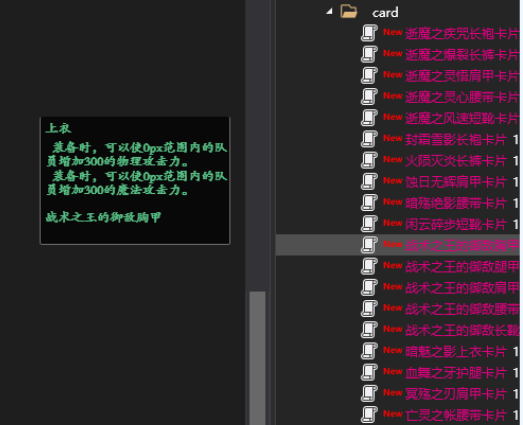This screenshot has width=523, height=425.
Task: Pick file 冥殇之刃肩甲卡片
Action: point(456,394)
